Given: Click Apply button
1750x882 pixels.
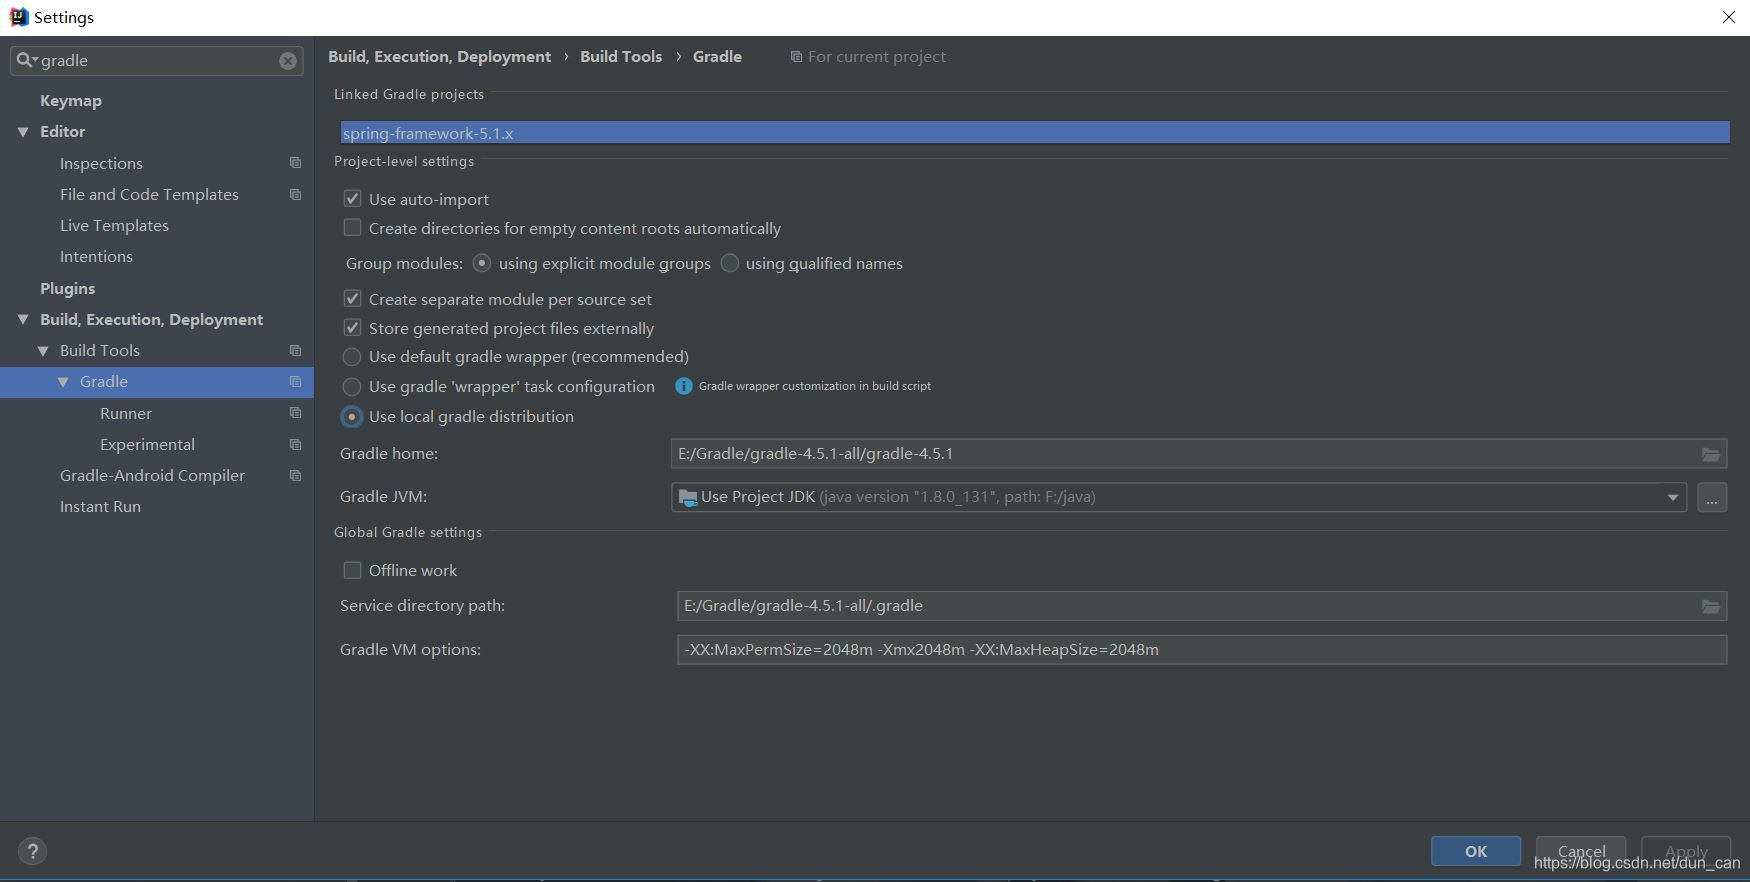Looking at the screenshot, I should (1686, 851).
